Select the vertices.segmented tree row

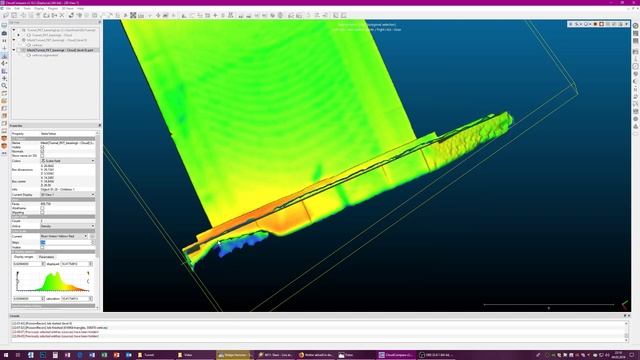pos(45,55)
